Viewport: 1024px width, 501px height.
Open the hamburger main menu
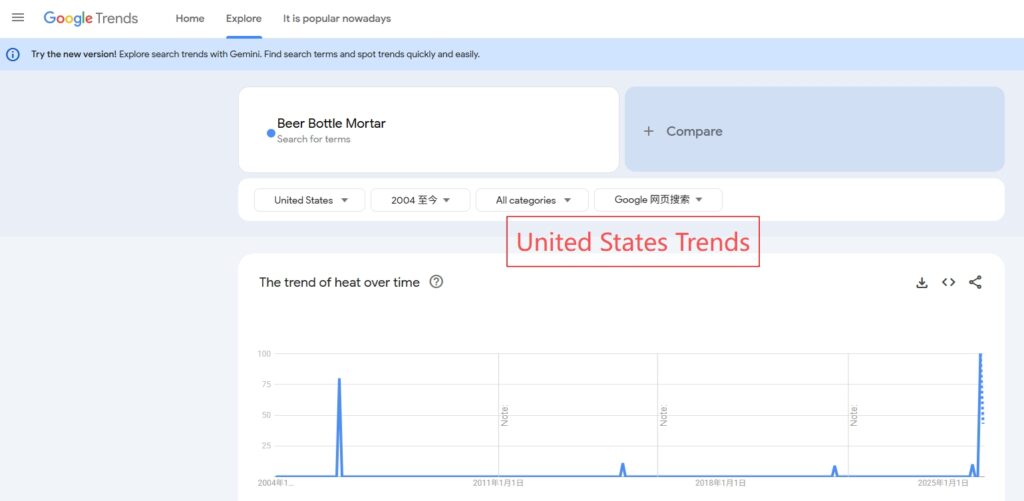(17, 18)
